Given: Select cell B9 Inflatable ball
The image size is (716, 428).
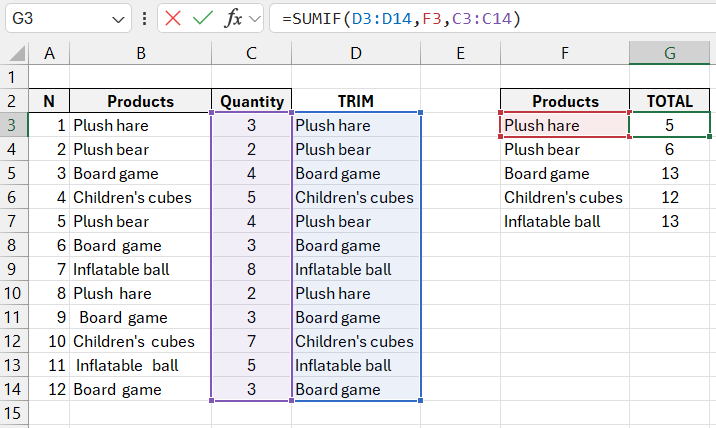Looking at the screenshot, I should point(140,269).
